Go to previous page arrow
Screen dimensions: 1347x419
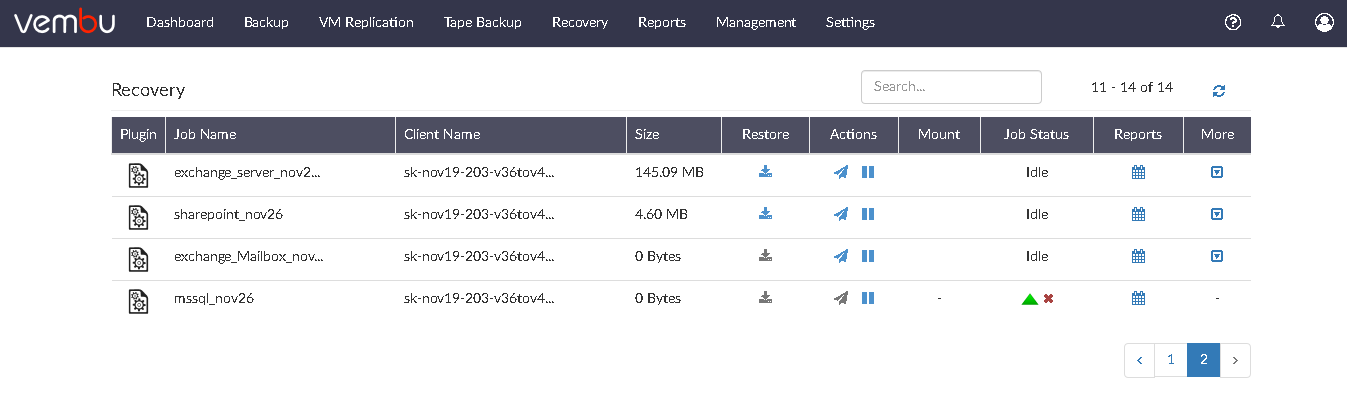click(x=1139, y=360)
